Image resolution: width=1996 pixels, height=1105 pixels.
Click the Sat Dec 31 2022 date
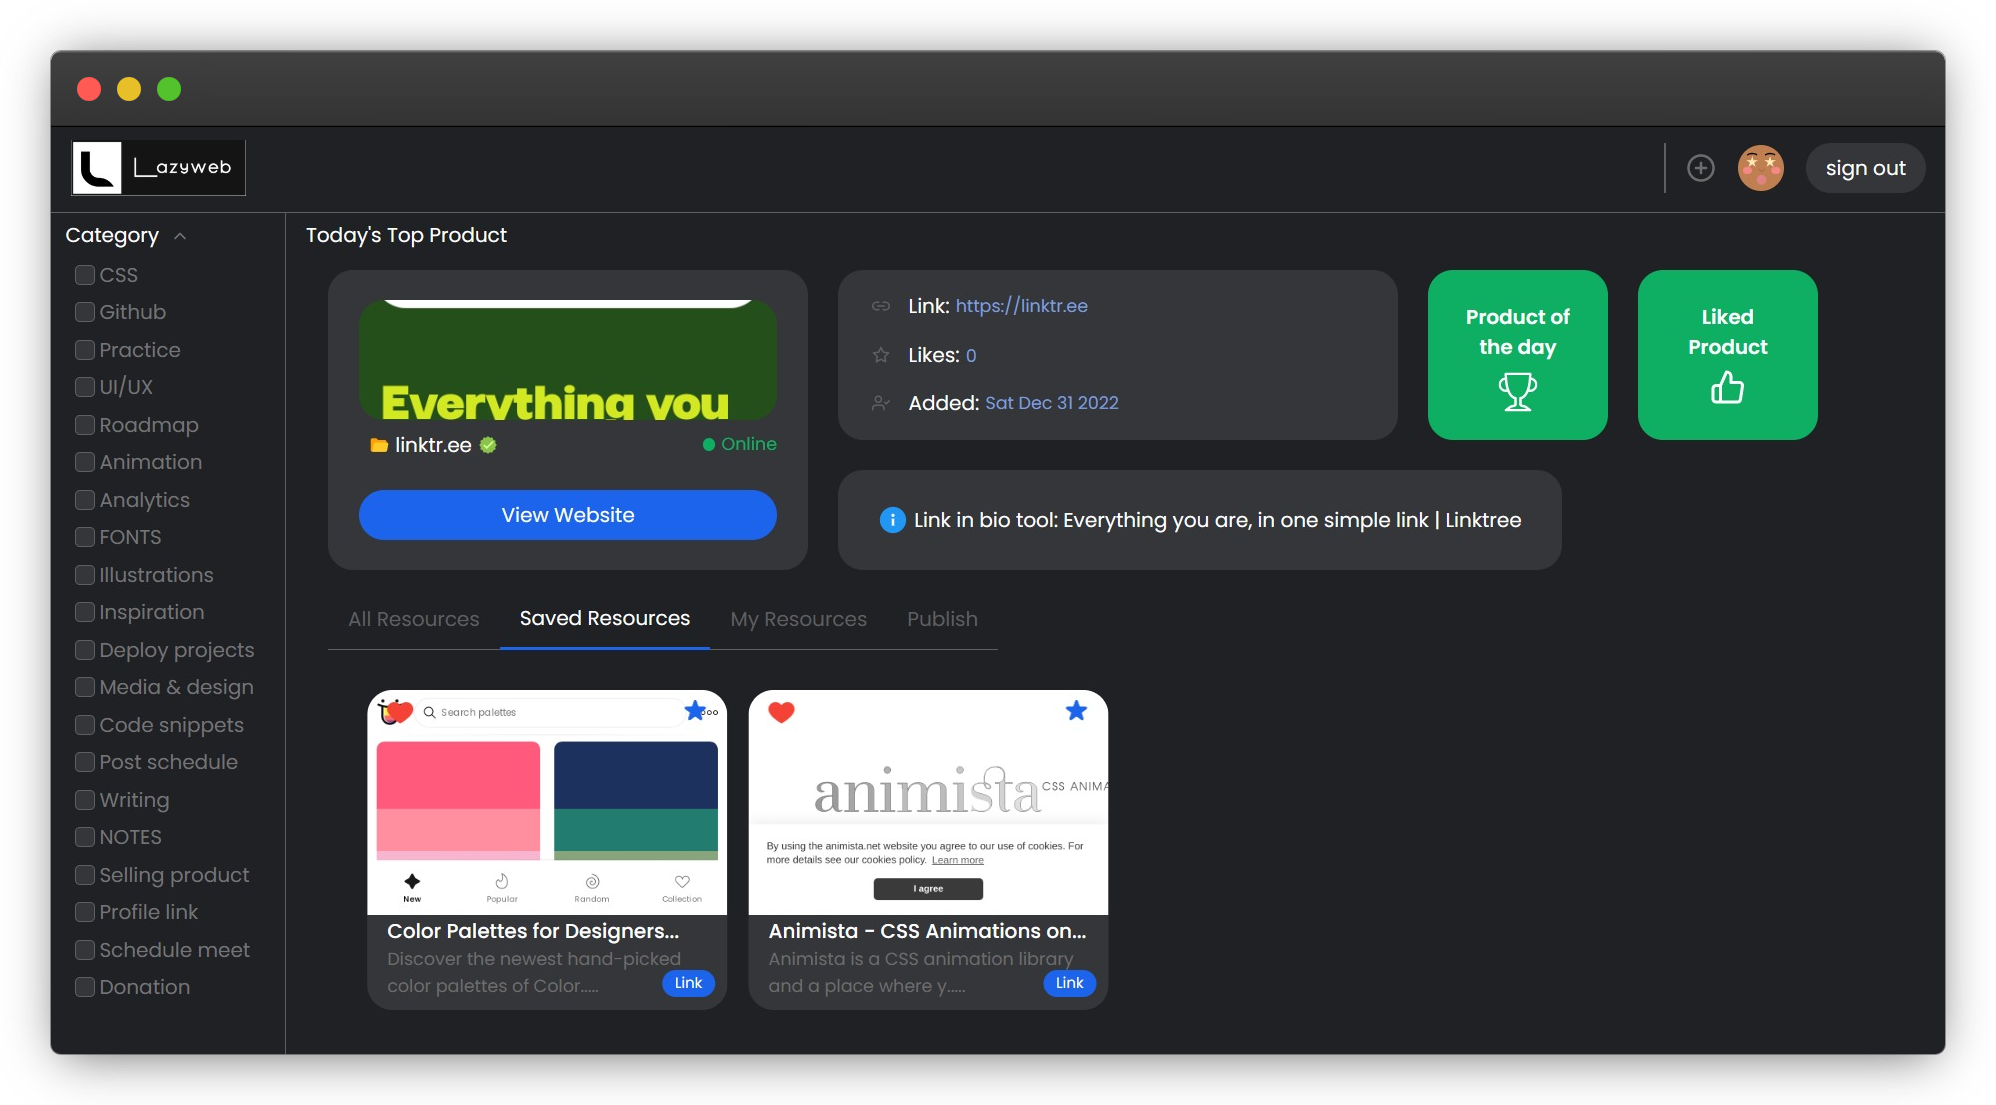[x=1051, y=403]
